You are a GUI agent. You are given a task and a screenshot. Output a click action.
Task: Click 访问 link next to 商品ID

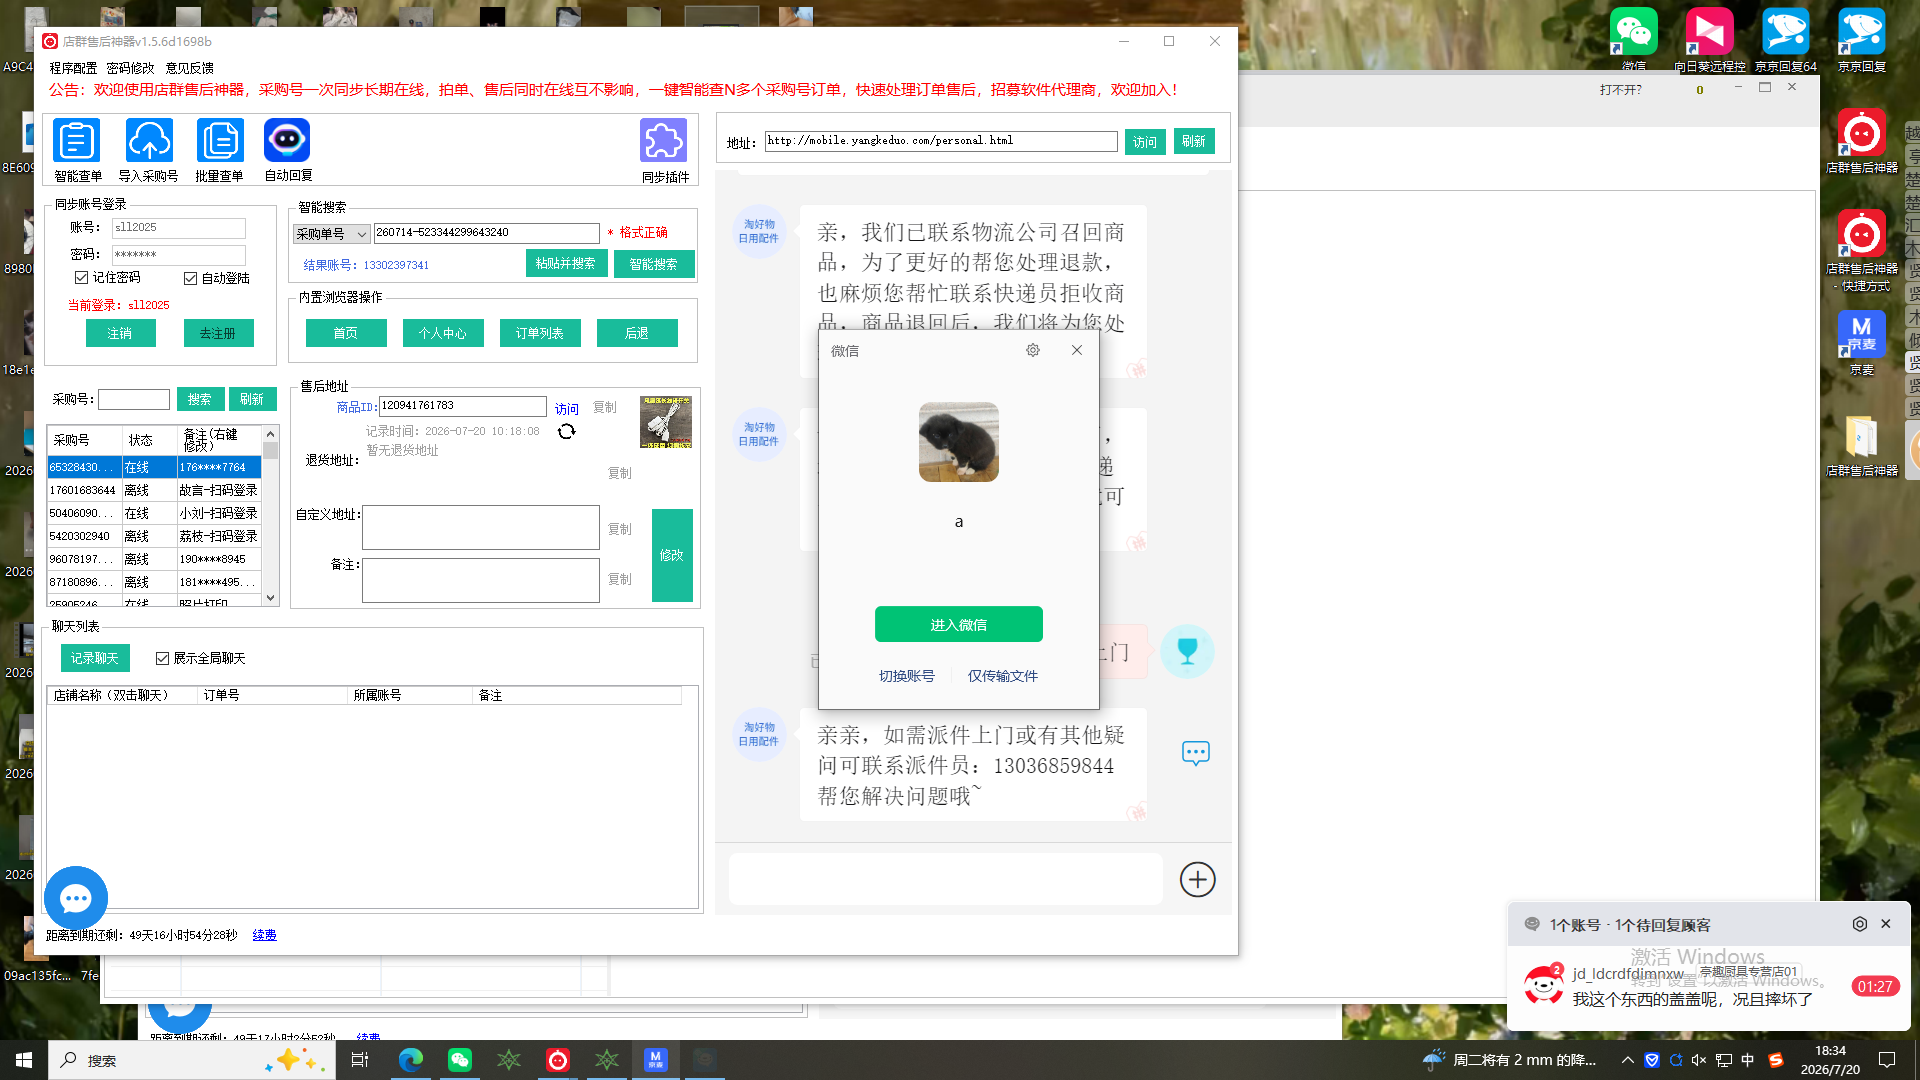click(x=567, y=408)
